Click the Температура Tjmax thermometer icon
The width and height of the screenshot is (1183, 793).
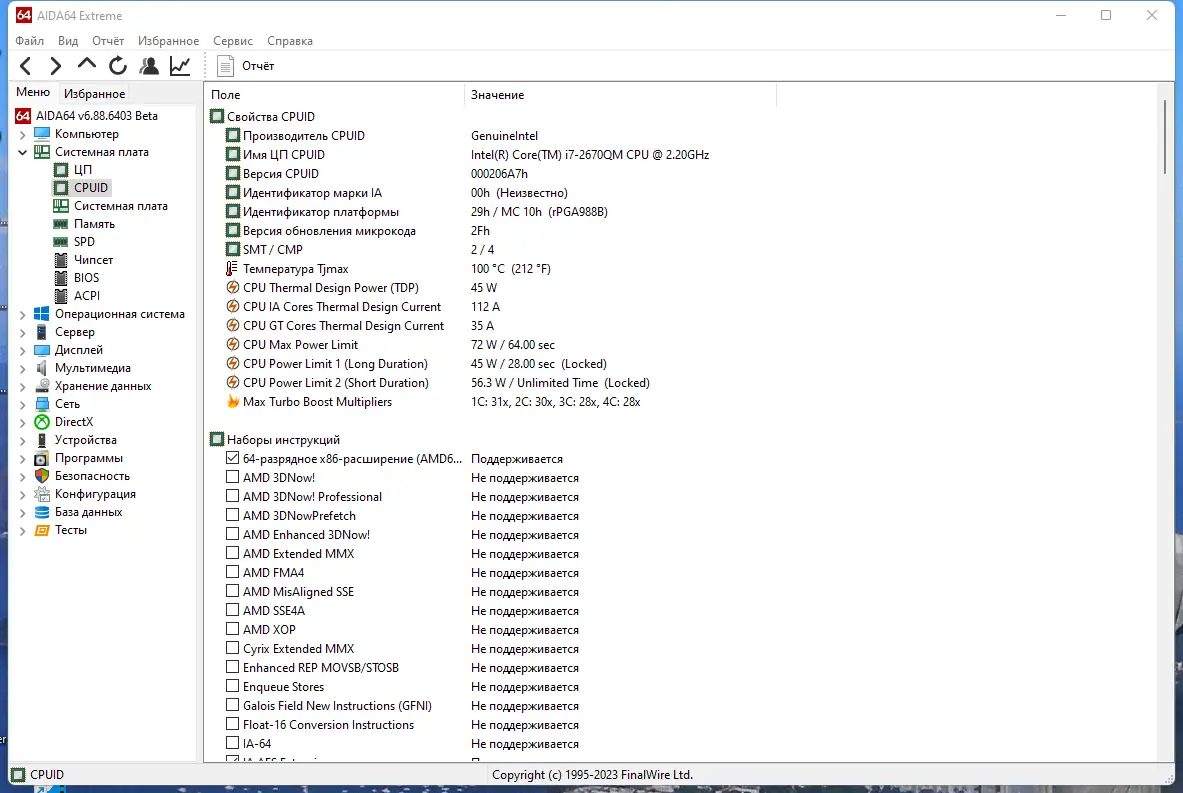click(232, 269)
